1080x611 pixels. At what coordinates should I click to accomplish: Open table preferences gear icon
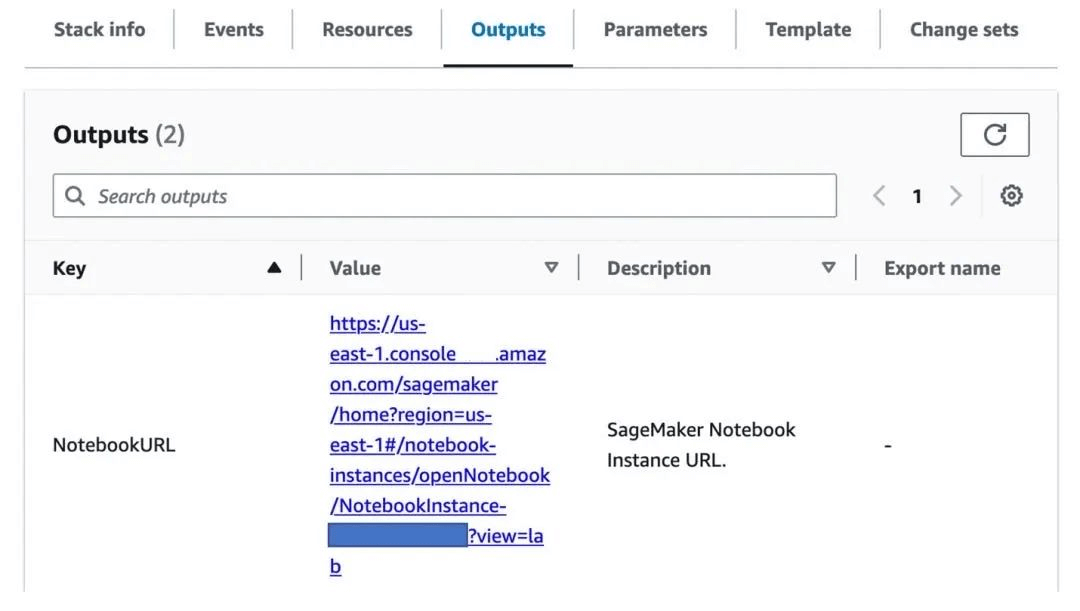[1011, 196]
